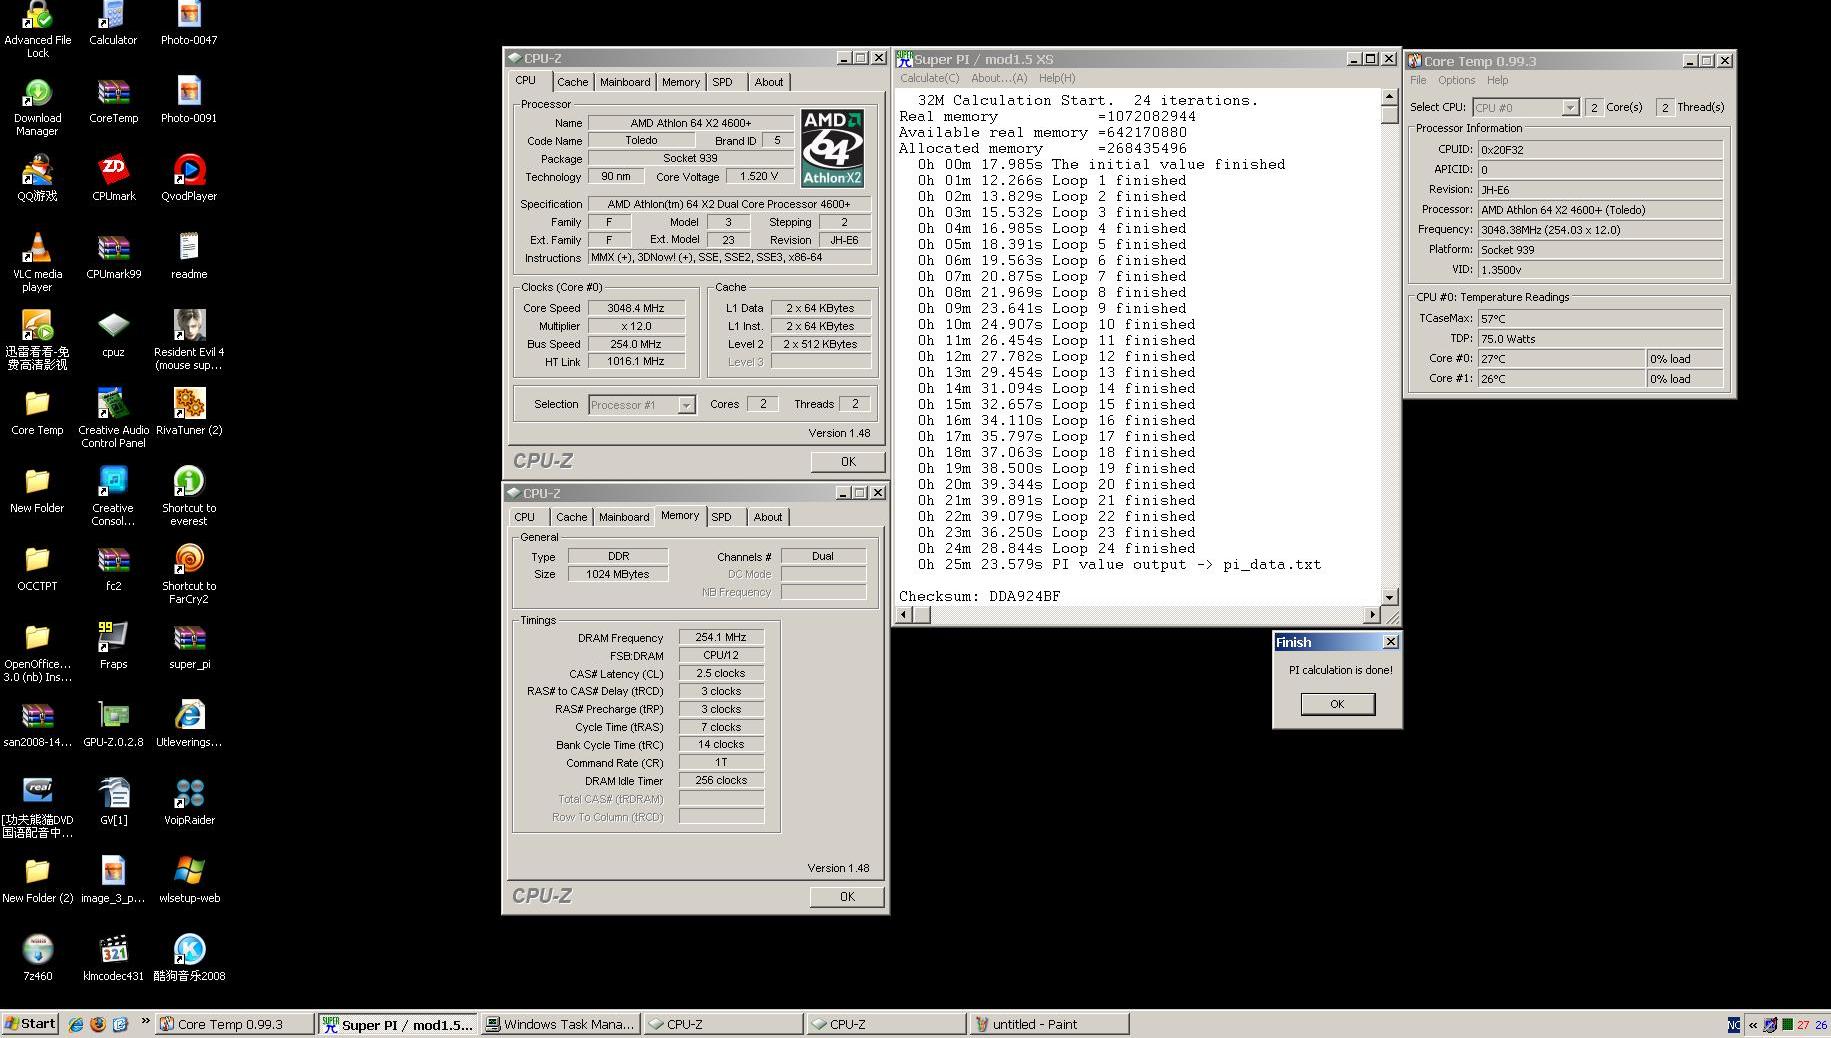Open the super_pi archive icon
This screenshot has width=1831, height=1038.
pos(189,646)
